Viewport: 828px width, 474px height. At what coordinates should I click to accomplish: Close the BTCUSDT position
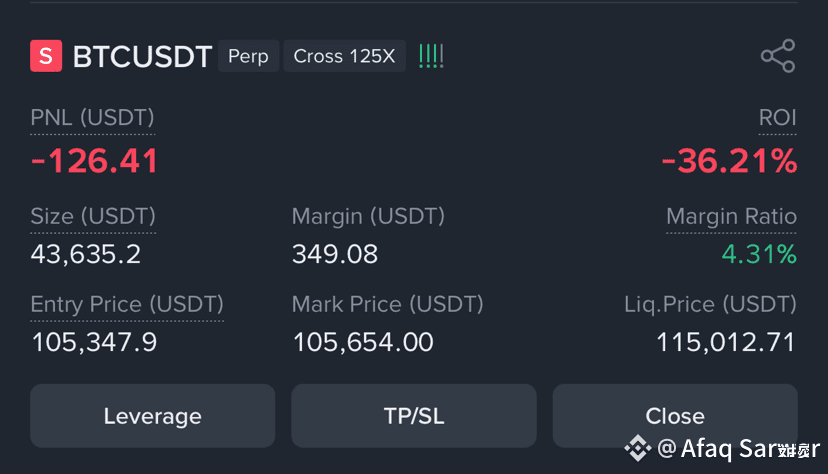(x=675, y=416)
